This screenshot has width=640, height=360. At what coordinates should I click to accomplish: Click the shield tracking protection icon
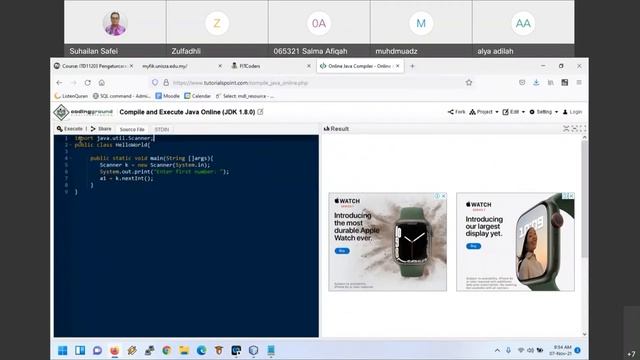[x=155, y=82]
